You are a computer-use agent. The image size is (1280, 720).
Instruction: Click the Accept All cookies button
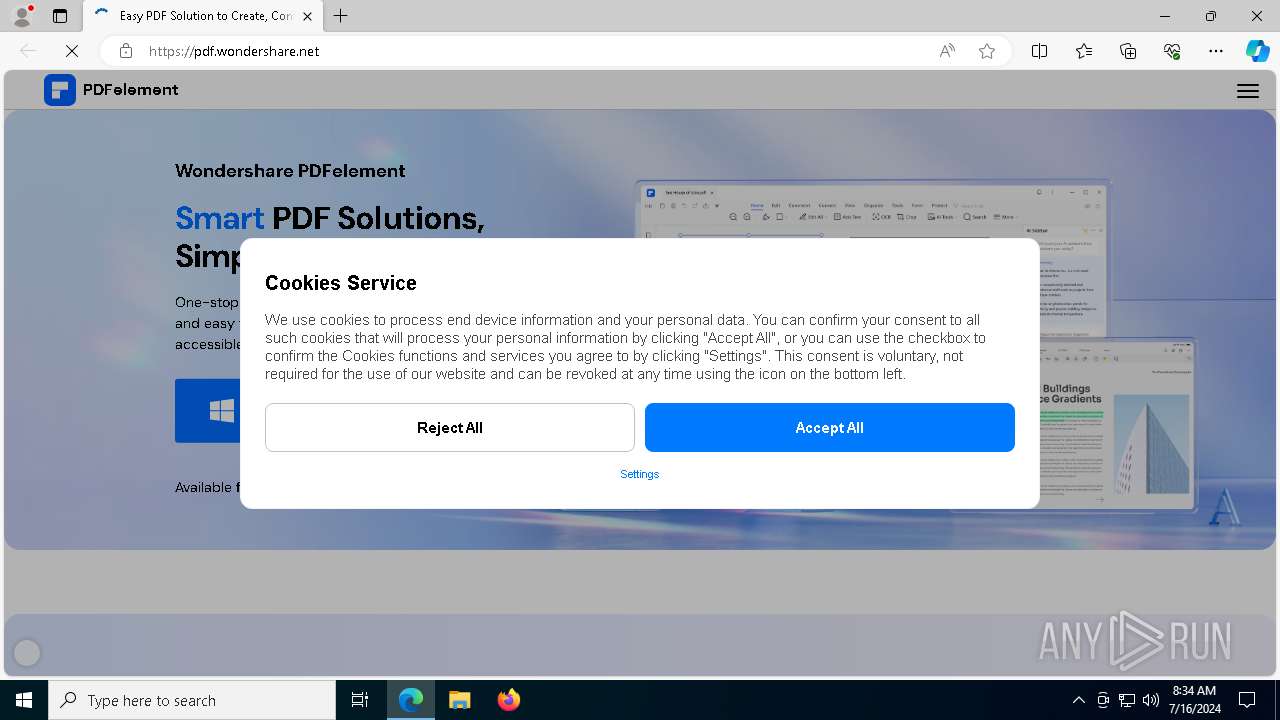tap(829, 427)
